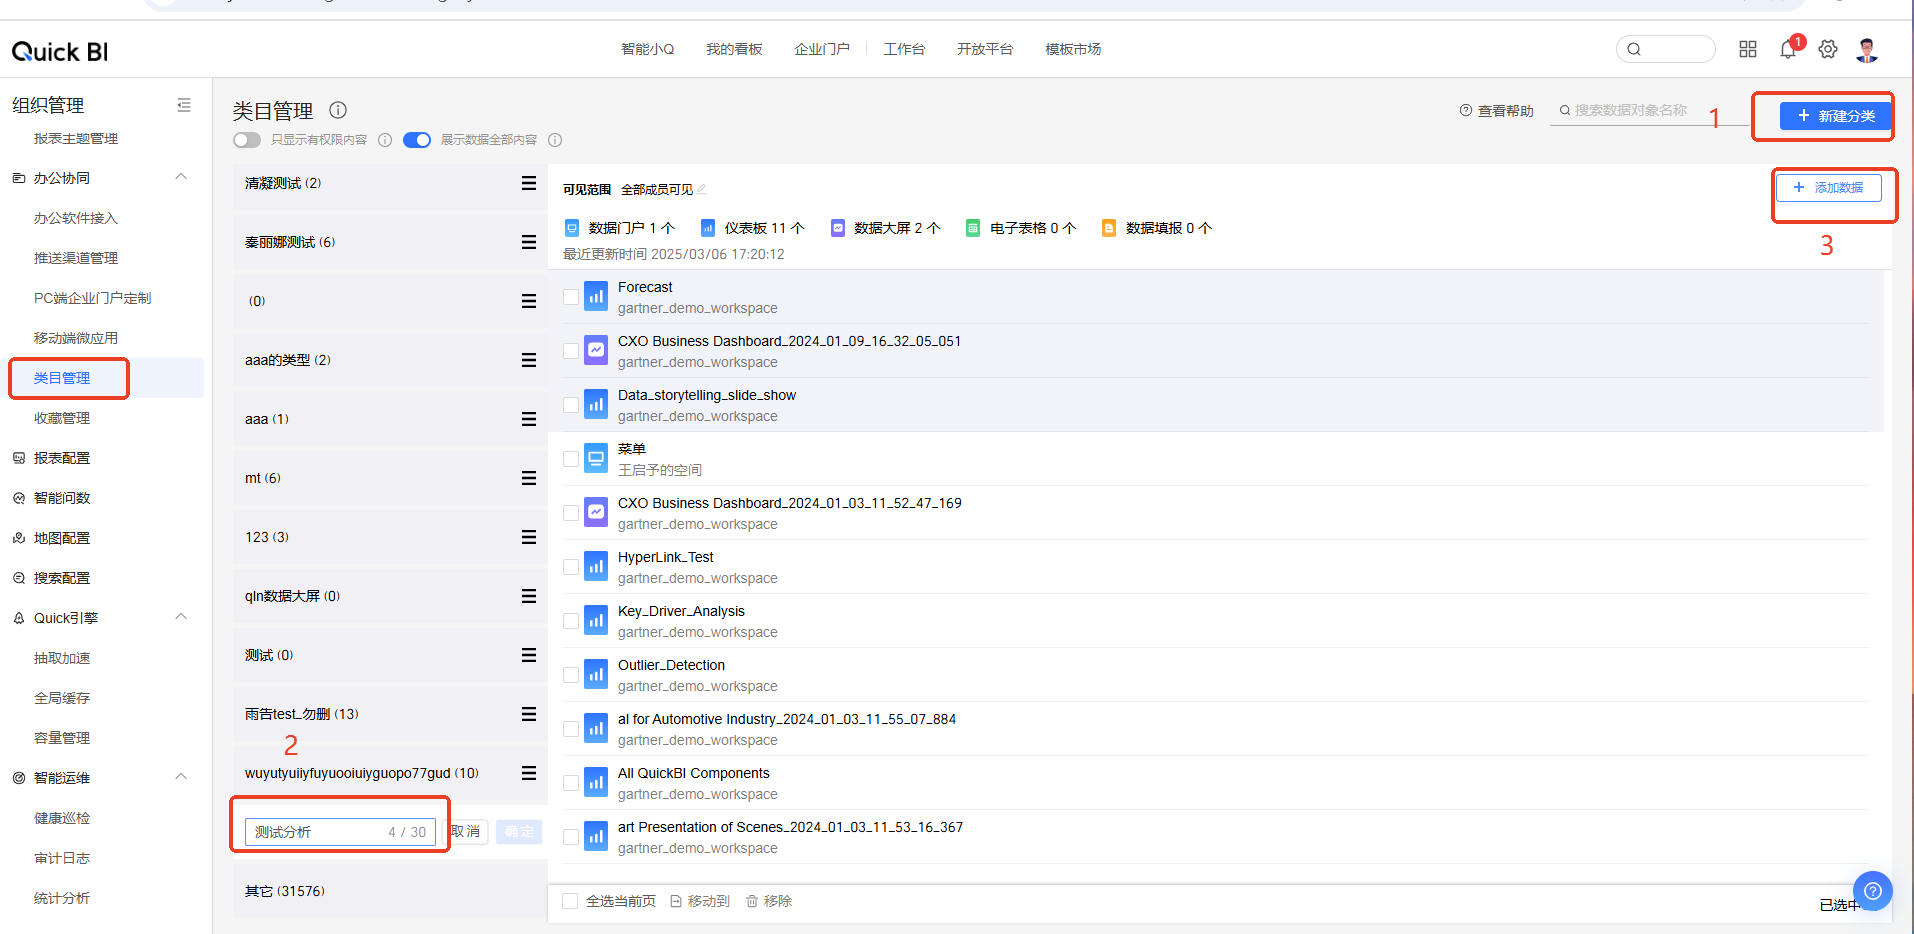This screenshot has width=1914, height=934.
Task: Click the hamburger icon for 清凝测试 category
Action: tap(528, 183)
